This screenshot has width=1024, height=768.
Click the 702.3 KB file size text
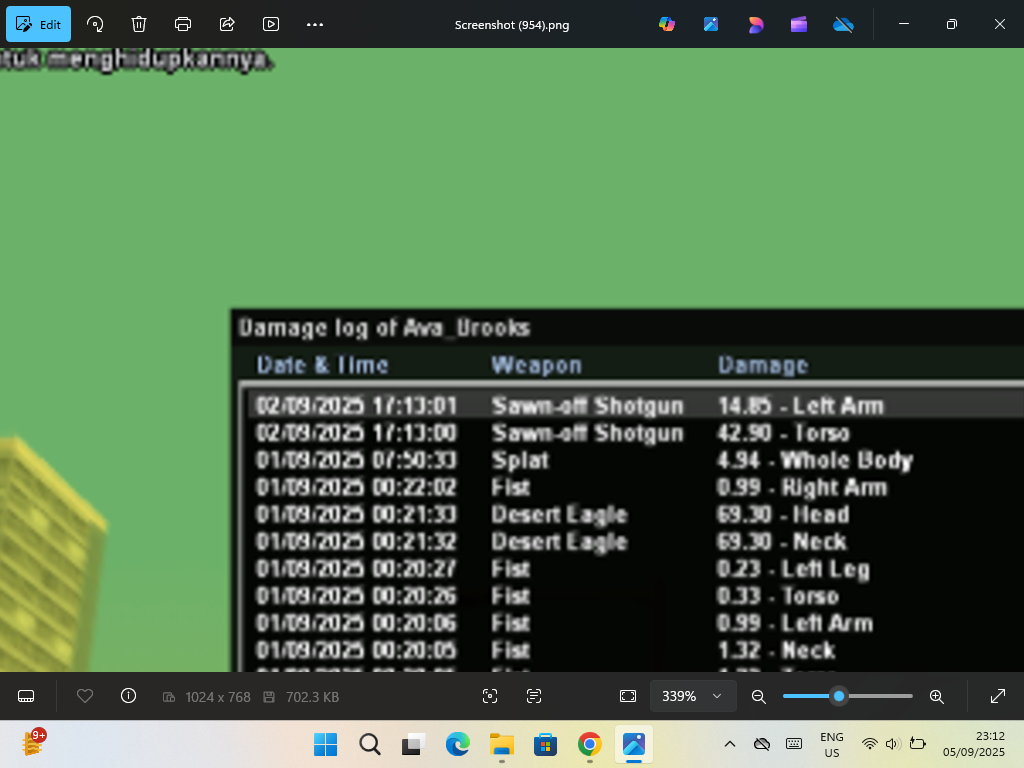(312, 697)
